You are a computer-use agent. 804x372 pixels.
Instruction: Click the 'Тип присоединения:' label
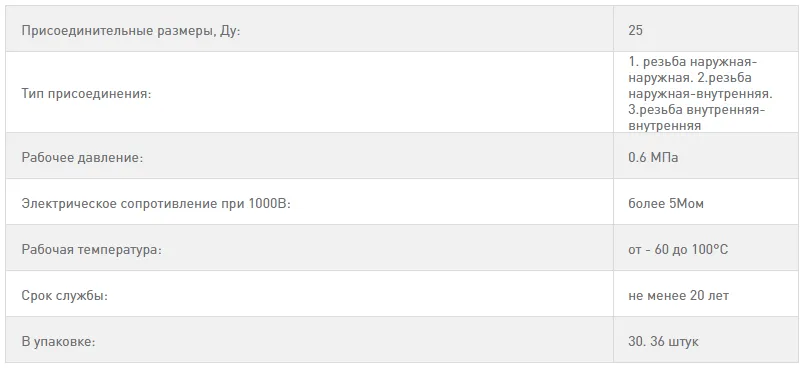click(86, 94)
